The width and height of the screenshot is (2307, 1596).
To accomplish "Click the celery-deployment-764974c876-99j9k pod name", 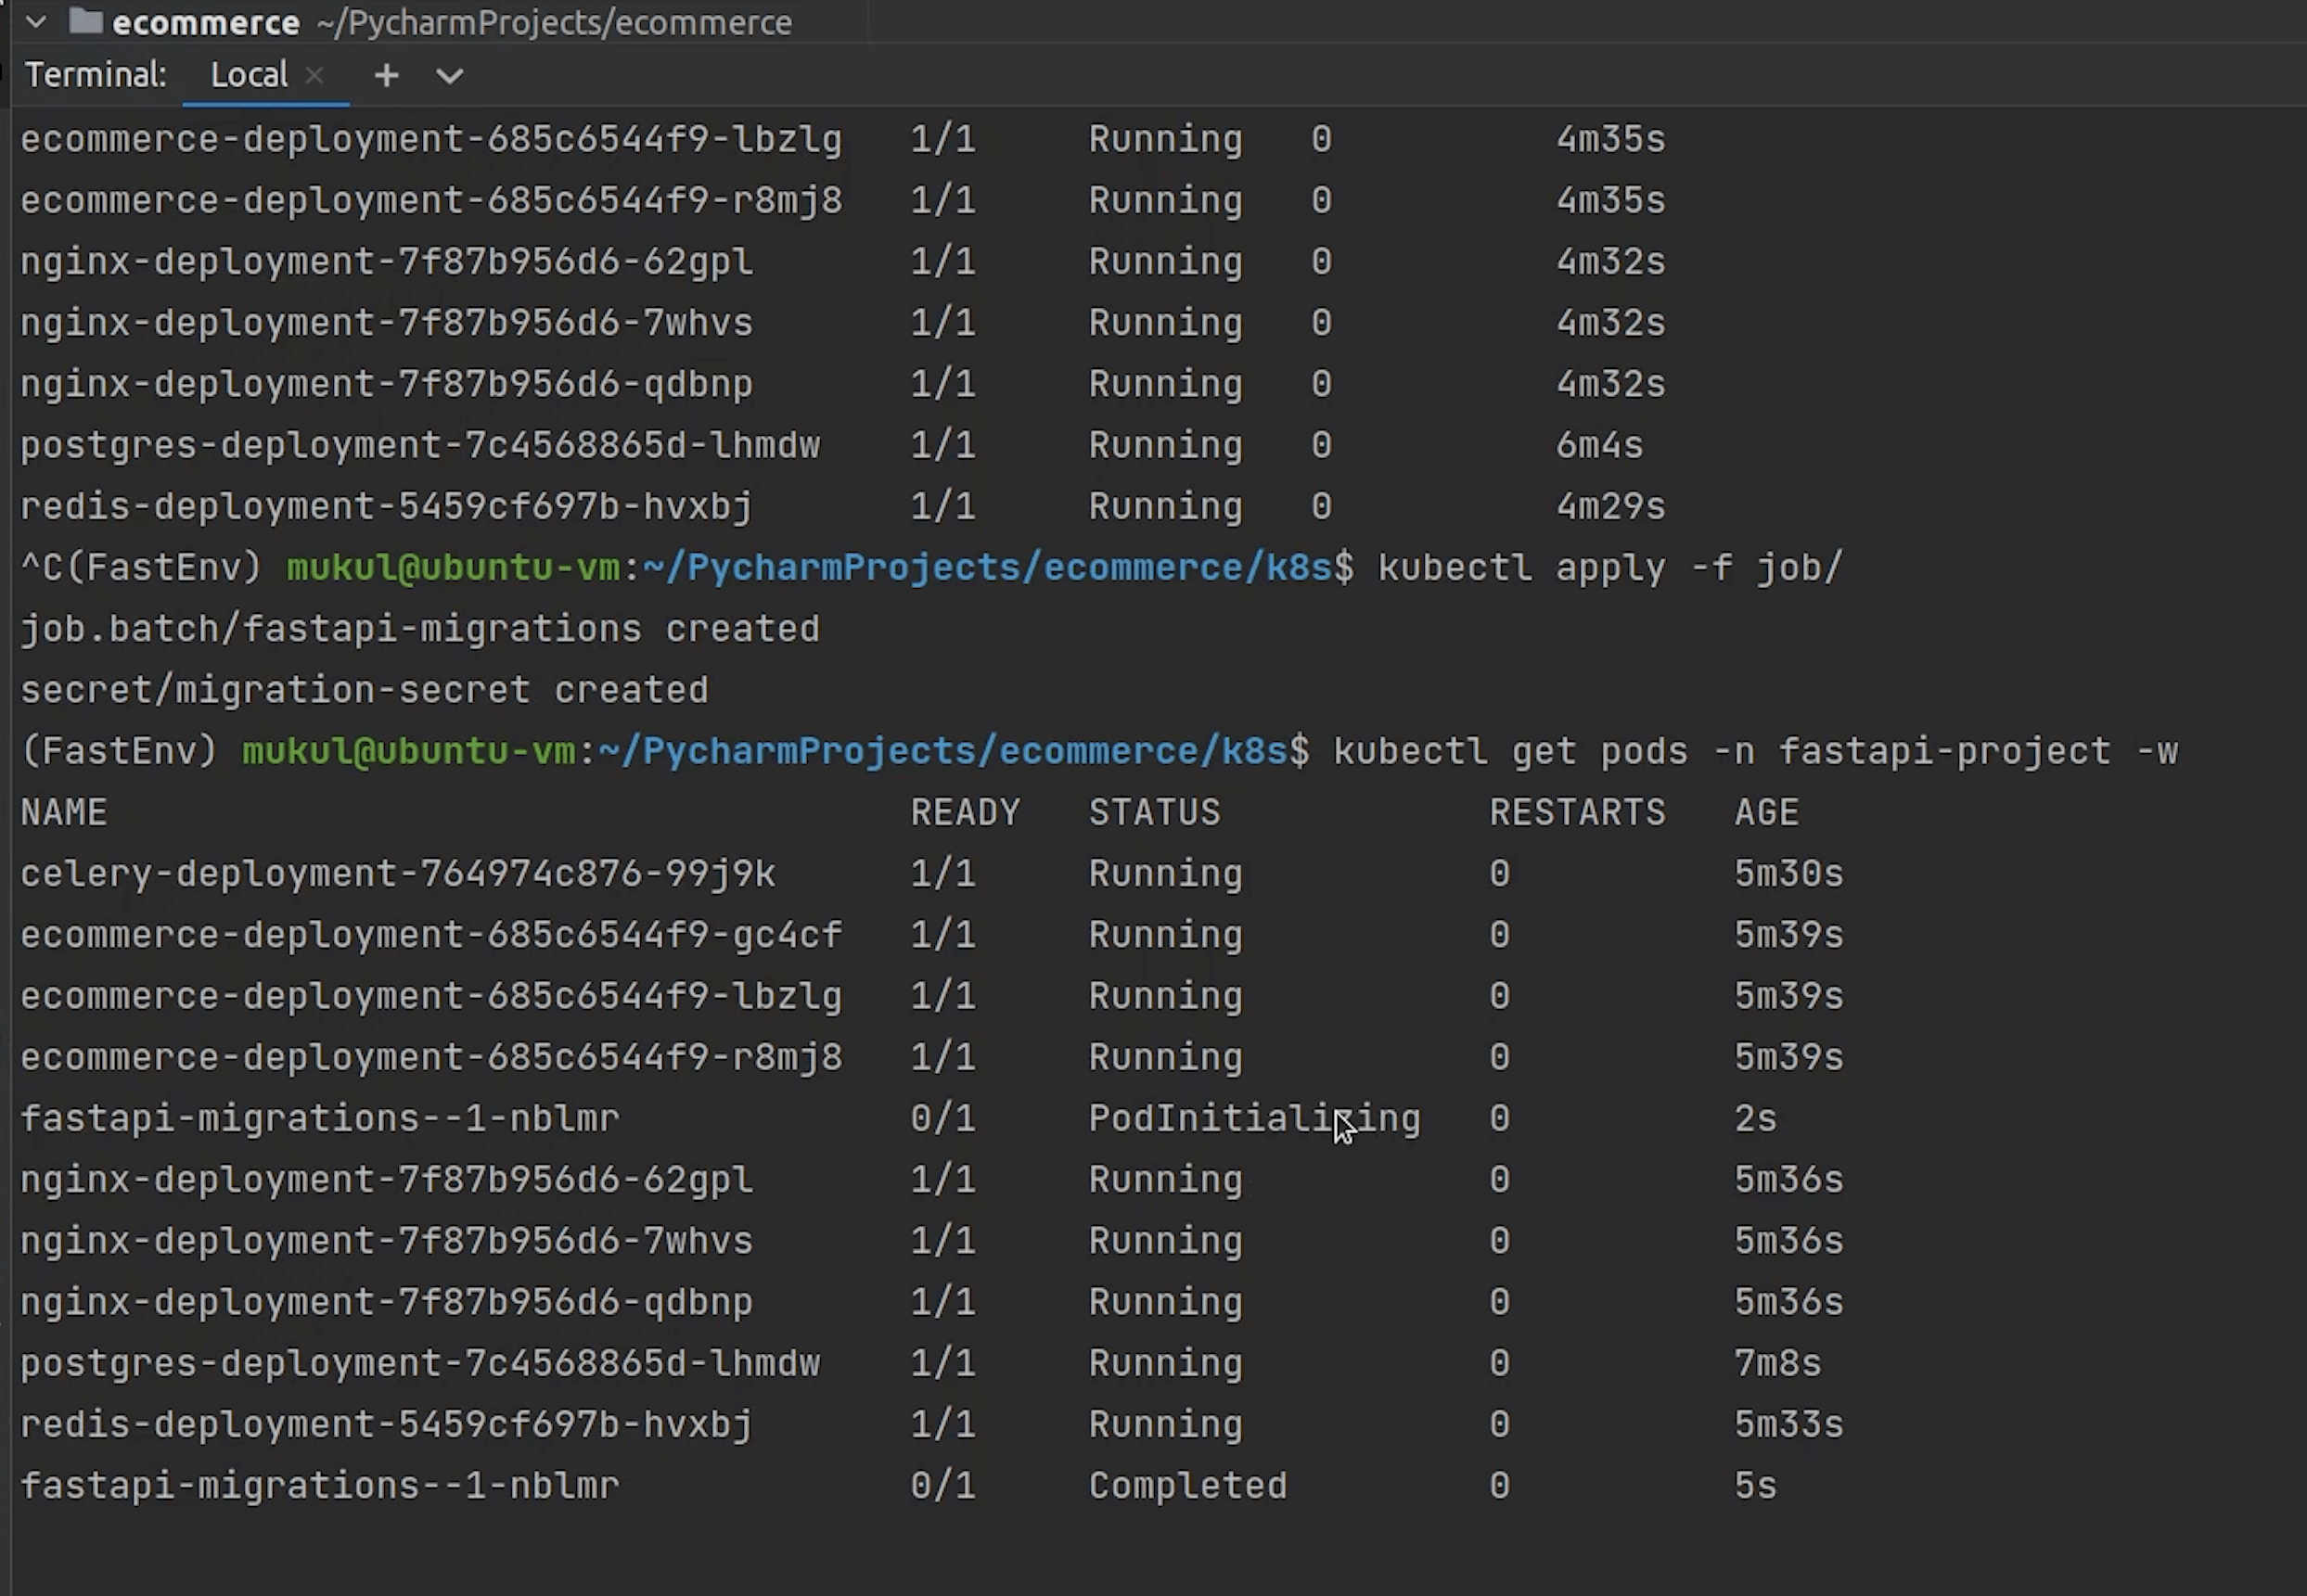I will (x=397, y=873).
